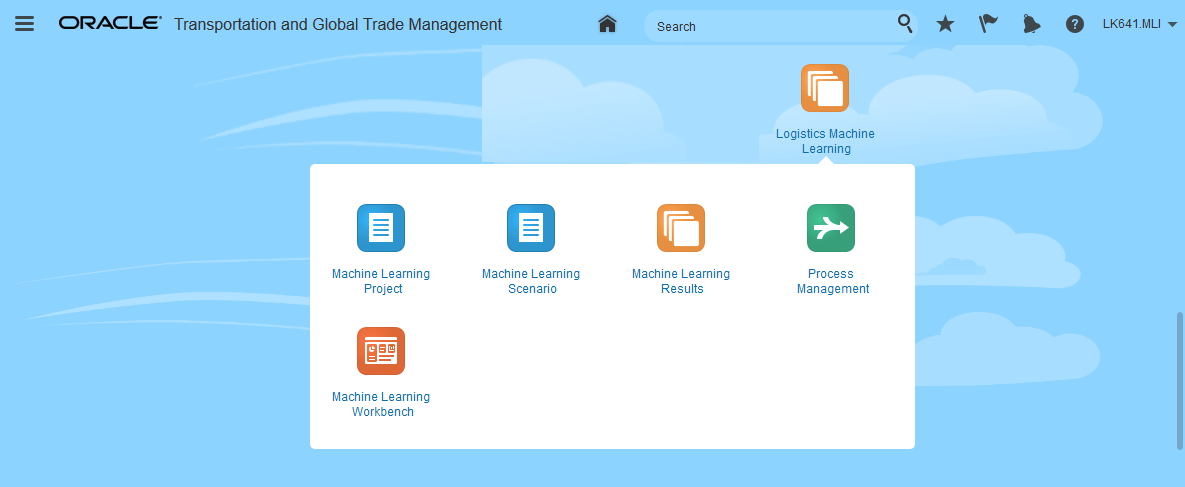
Task: Go to Home via house icon
Action: click(608, 24)
